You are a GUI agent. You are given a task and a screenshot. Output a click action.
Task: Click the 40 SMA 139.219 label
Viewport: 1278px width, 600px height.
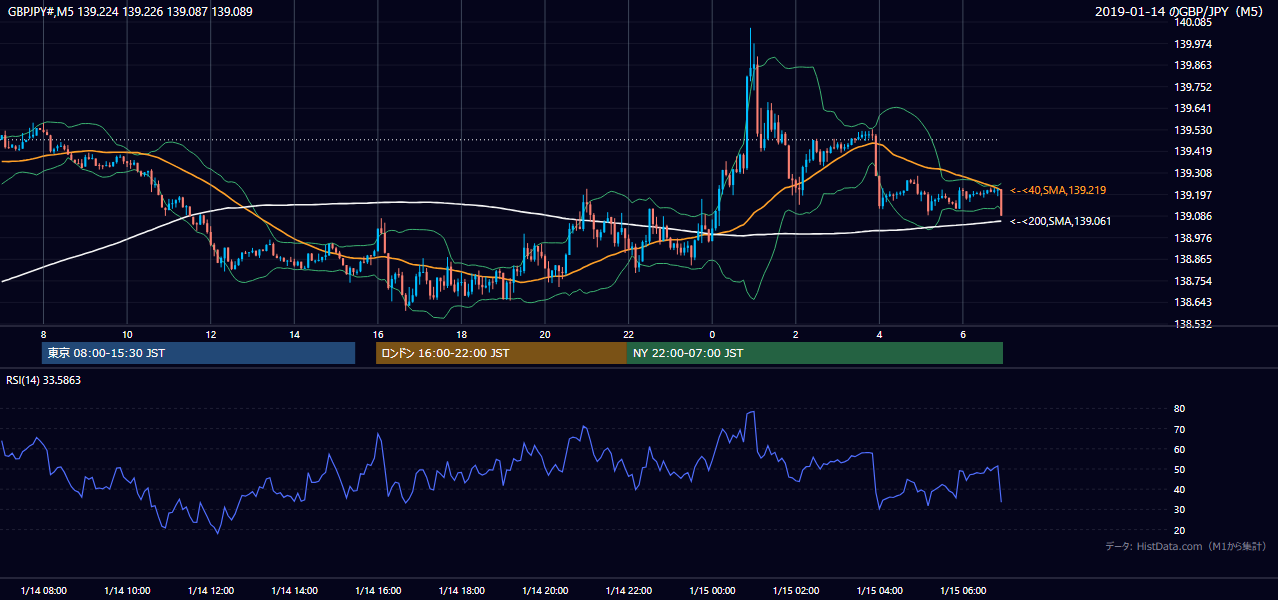click(x=1058, y=190)
